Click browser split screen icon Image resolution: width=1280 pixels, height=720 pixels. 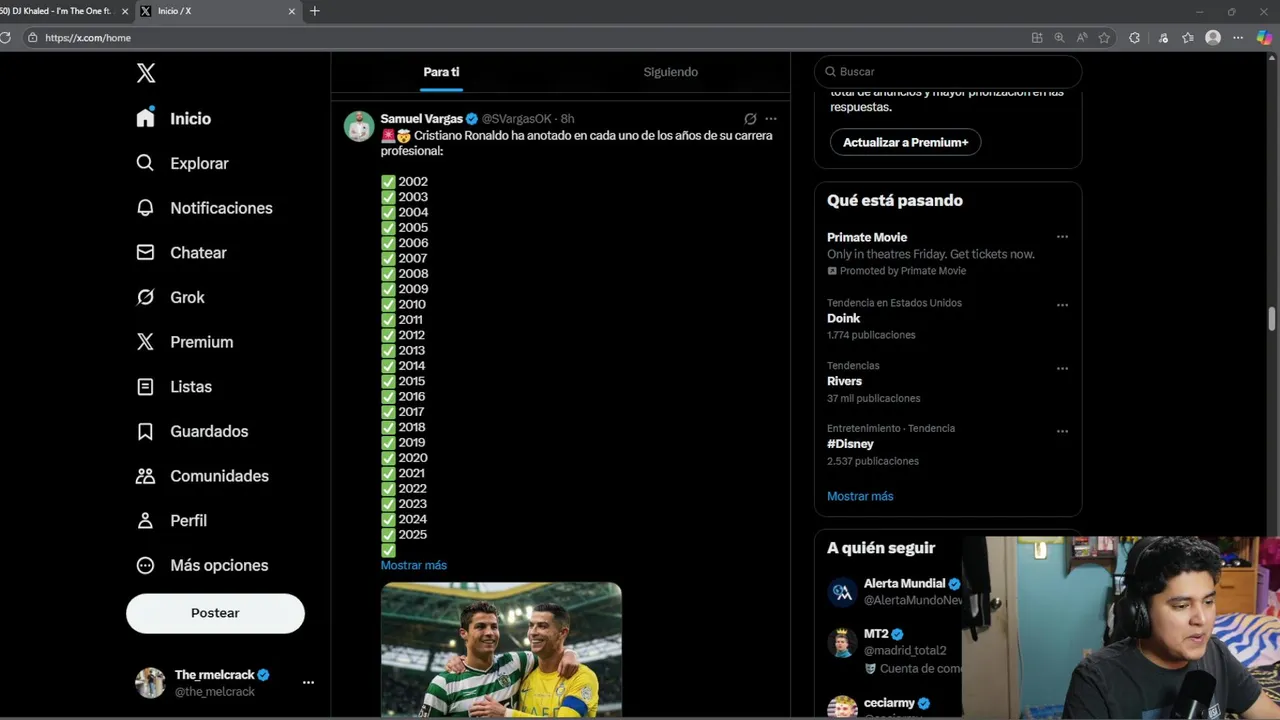[1037, 38]
